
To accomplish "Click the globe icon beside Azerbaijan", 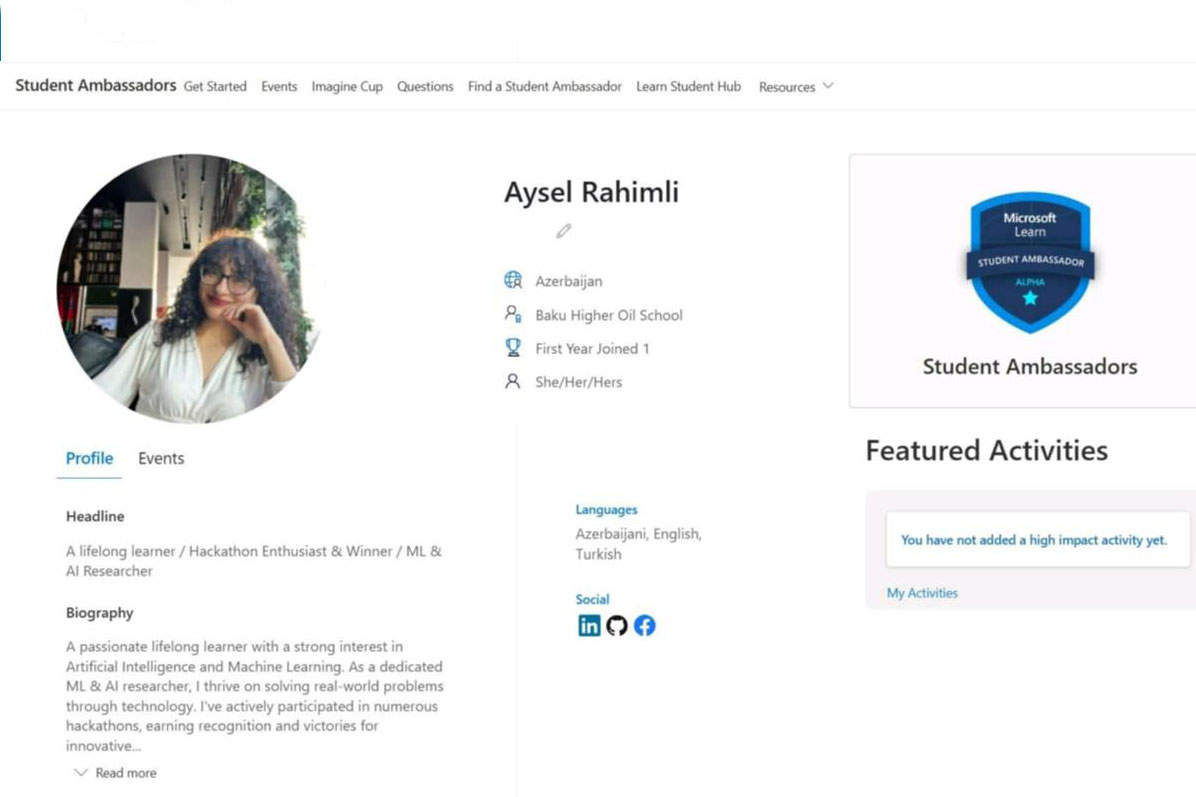I will (513, 281).
